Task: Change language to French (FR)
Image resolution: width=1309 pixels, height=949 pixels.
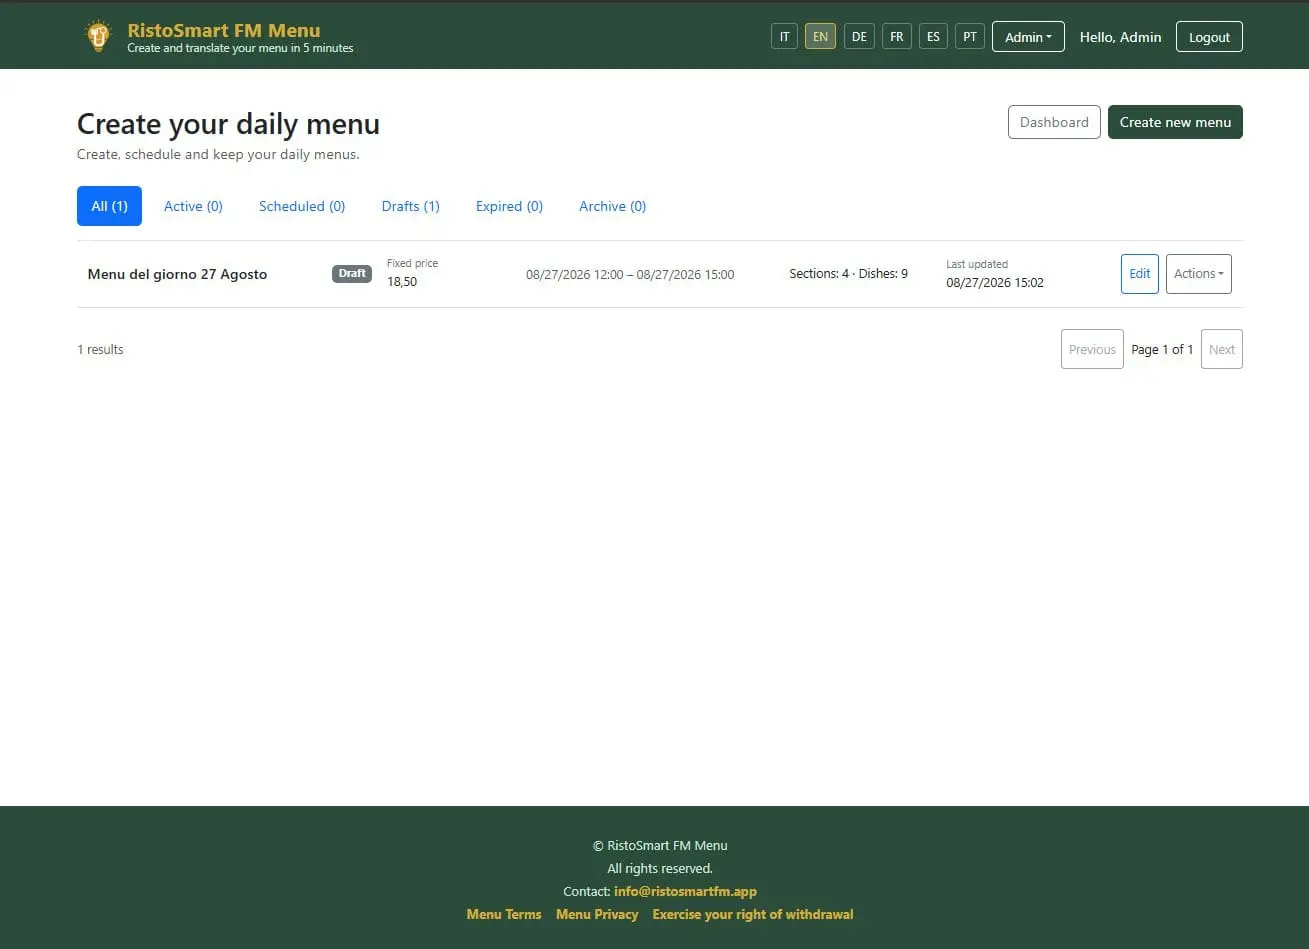Action: tap(897, 37)
